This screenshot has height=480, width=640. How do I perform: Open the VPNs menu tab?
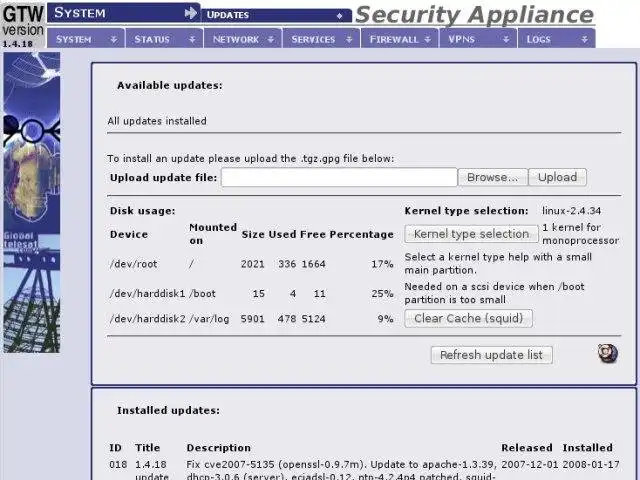(478, 39)
